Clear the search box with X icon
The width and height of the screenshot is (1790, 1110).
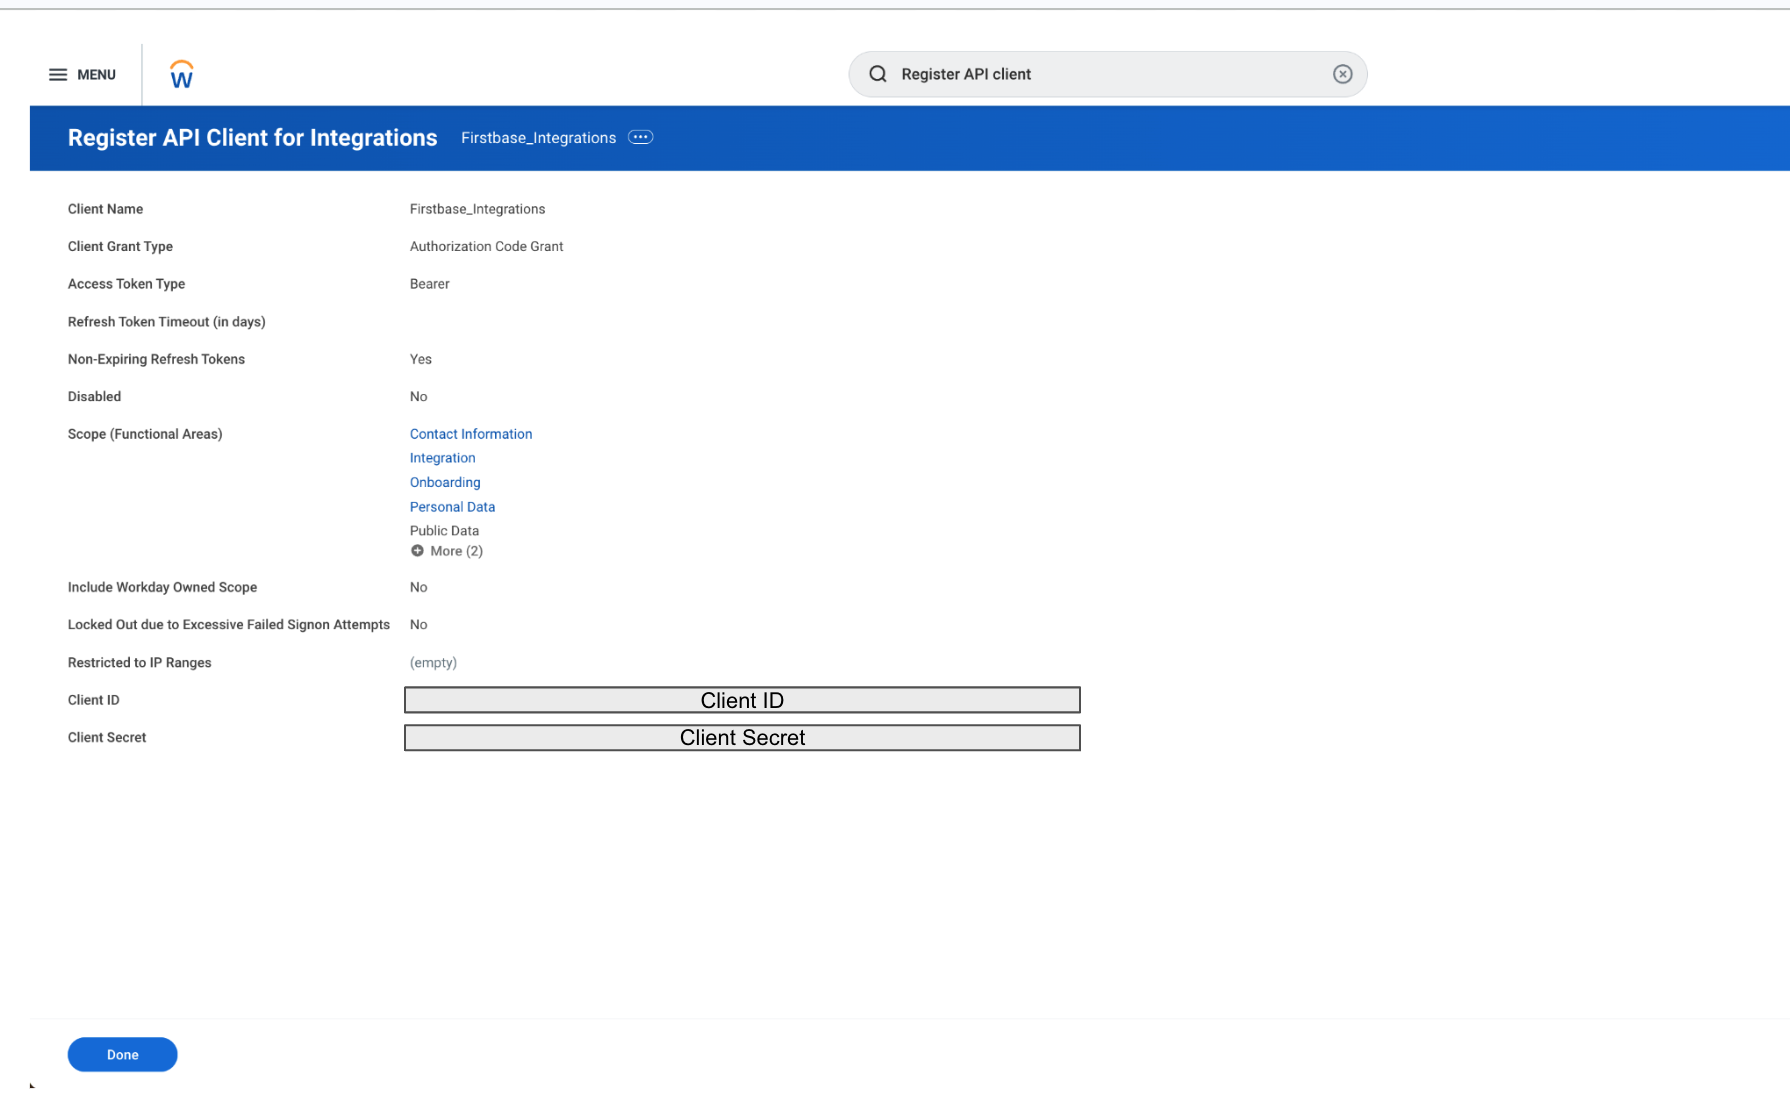click(x=1342, y=74)
